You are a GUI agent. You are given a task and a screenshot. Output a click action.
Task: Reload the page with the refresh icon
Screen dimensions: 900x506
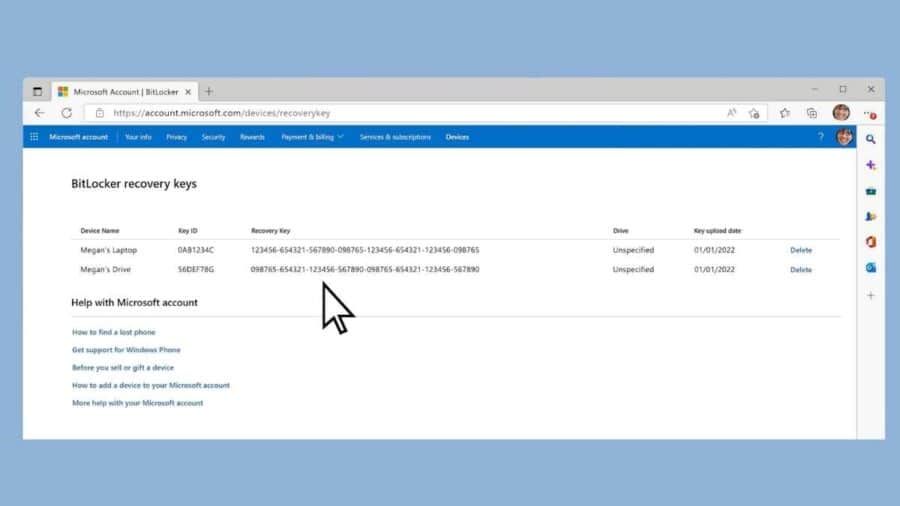pos(67,113)
